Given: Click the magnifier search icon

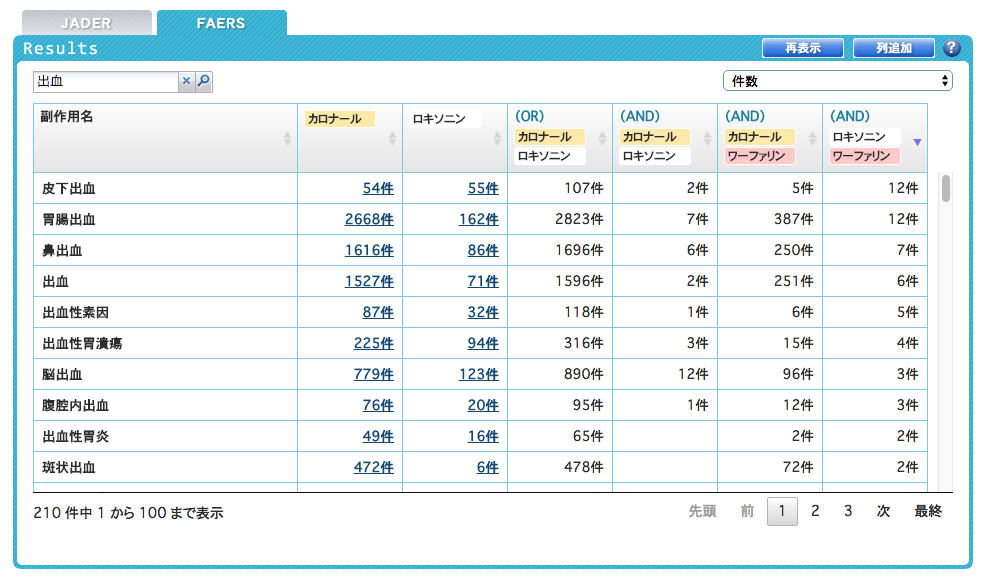Looking at the screenshot, I should pyautogui.click(x=203, y=82).
